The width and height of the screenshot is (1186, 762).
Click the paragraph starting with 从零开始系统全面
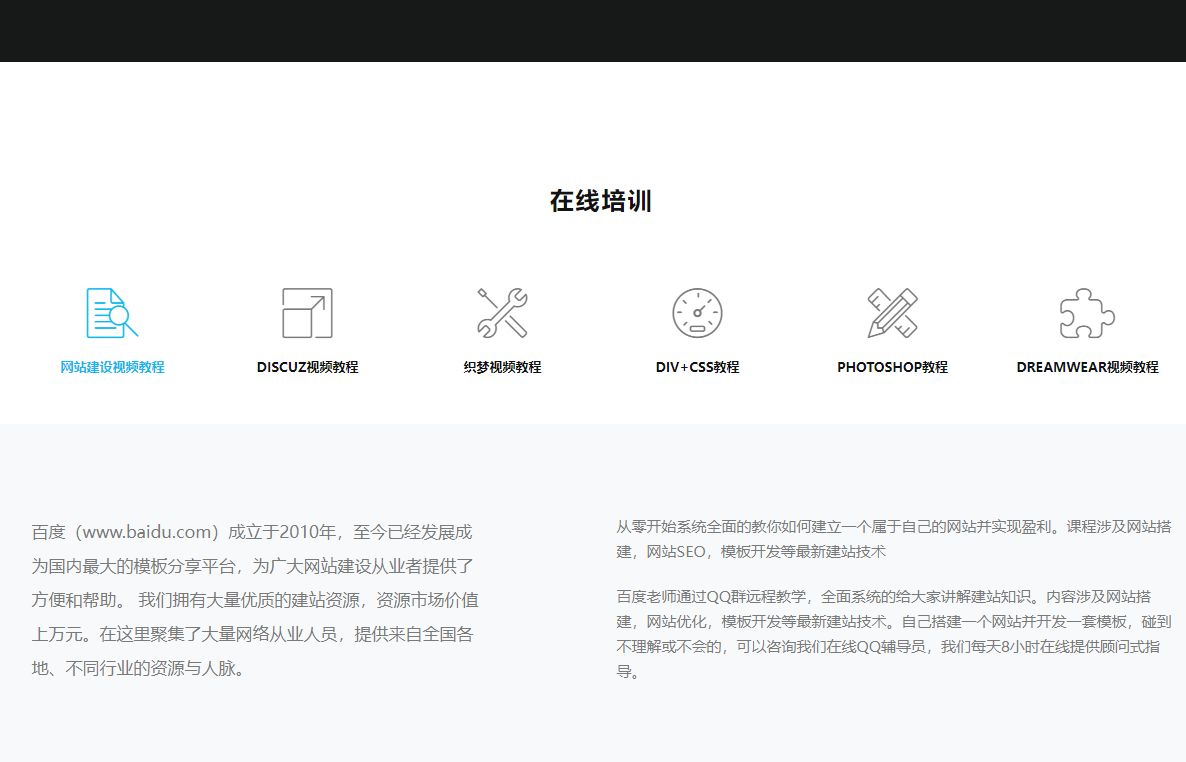pos(893,538)
